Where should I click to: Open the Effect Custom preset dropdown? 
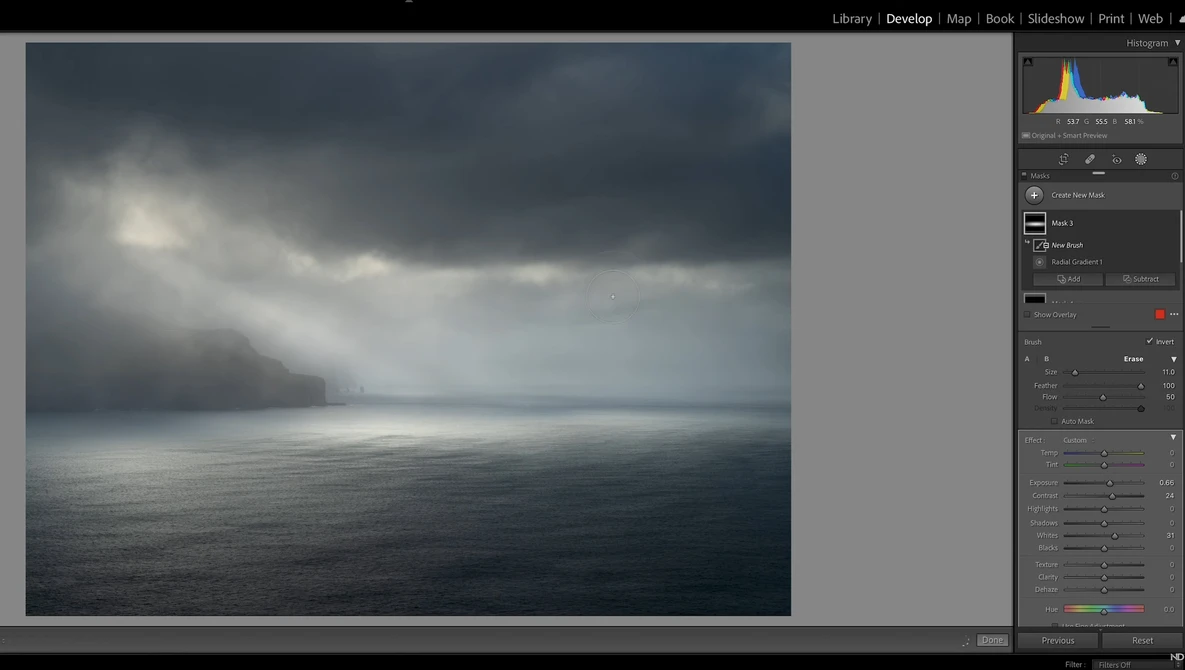pos(1078,440)
